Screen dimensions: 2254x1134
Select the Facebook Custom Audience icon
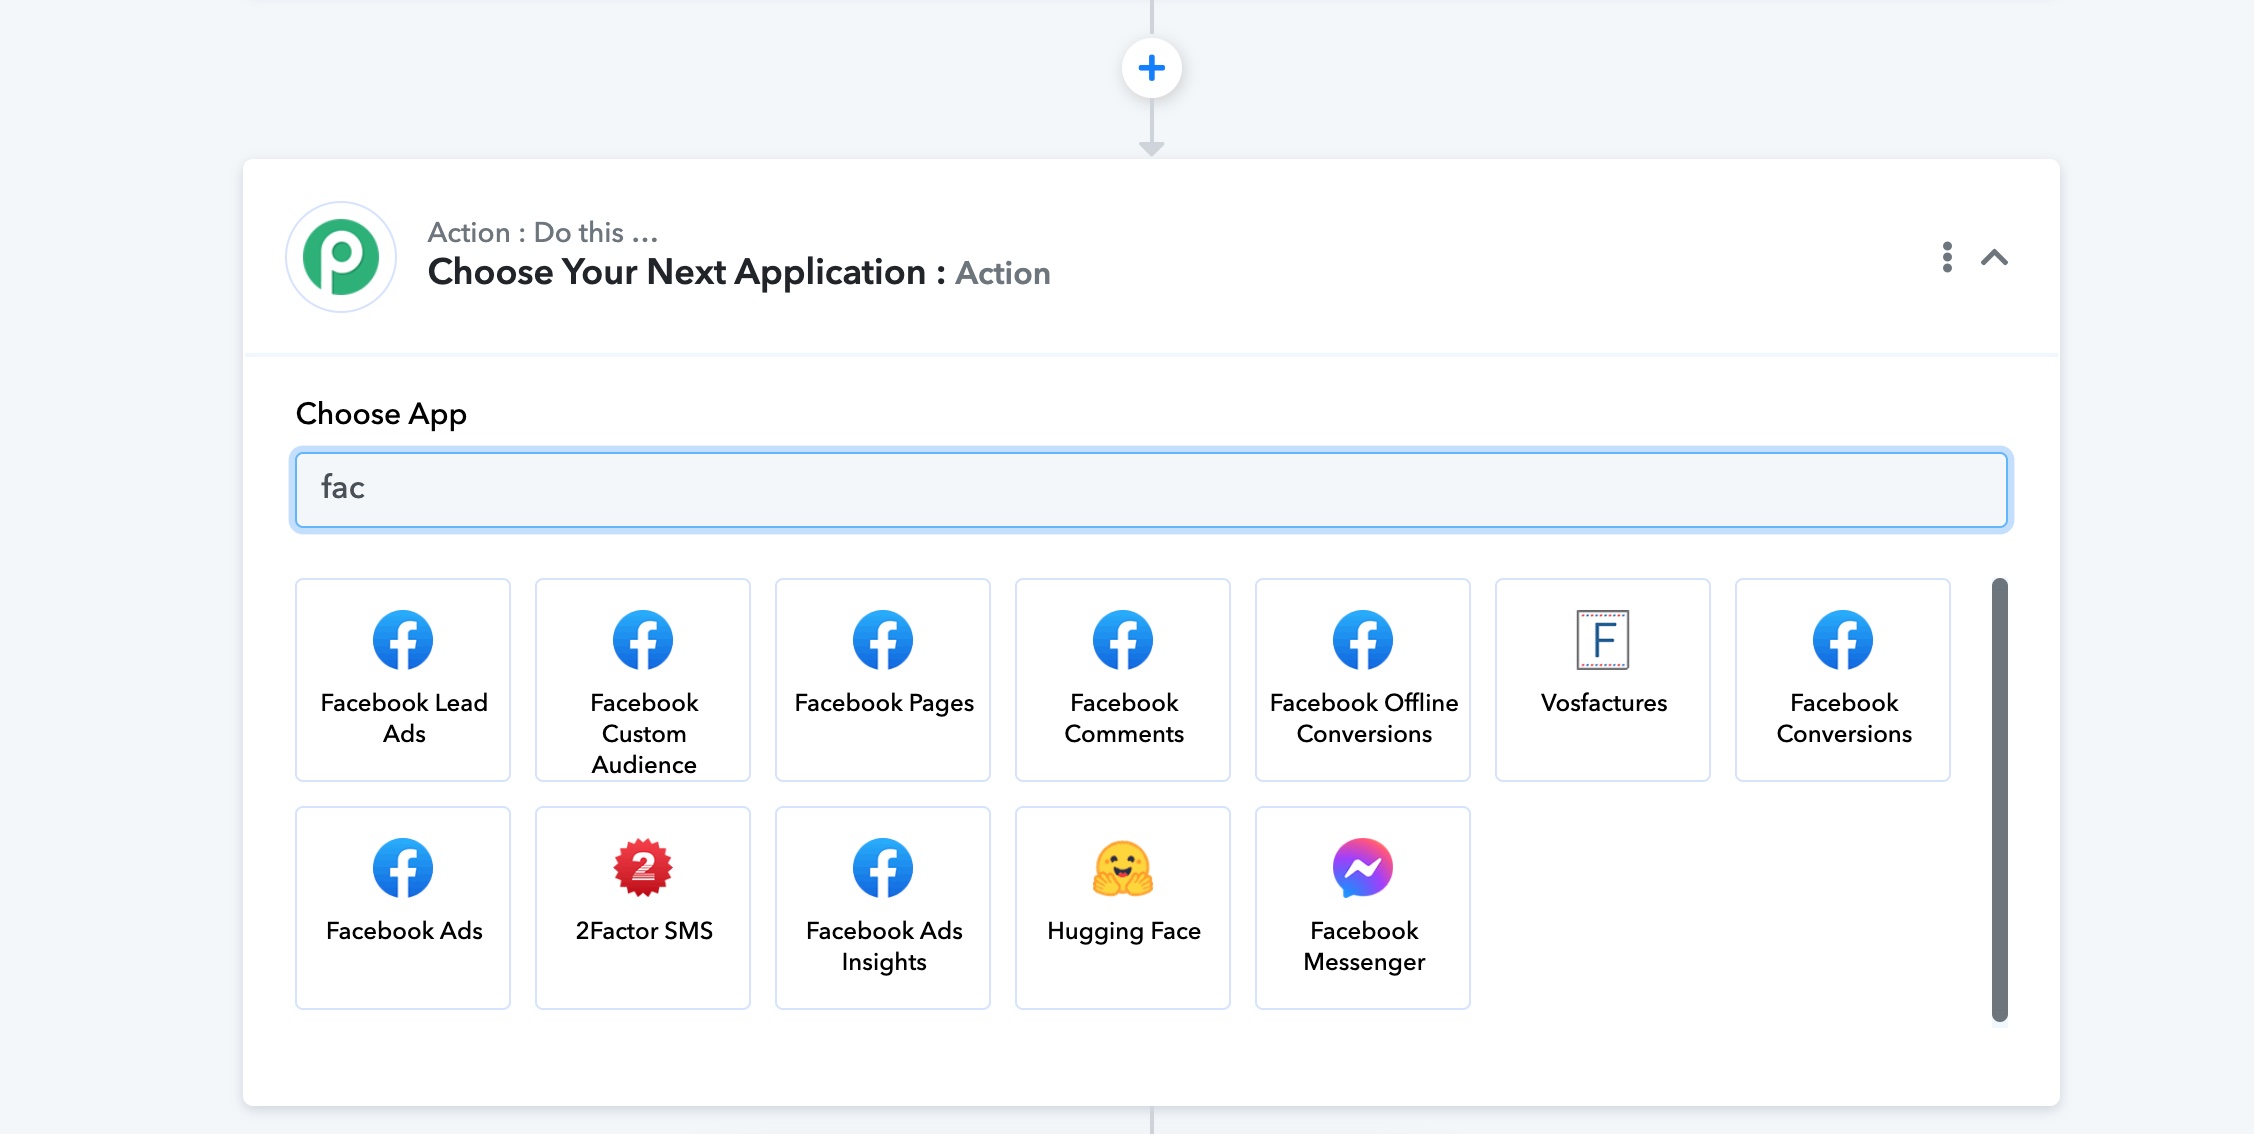[643, 640]
